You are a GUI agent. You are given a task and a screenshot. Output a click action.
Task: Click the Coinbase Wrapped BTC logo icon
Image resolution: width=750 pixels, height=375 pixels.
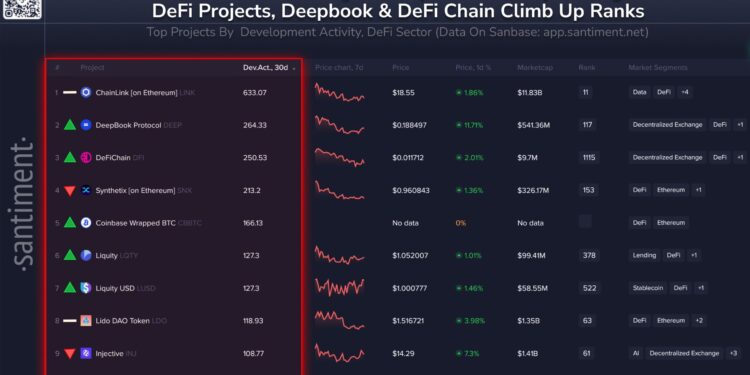click(x=86, y=223)
